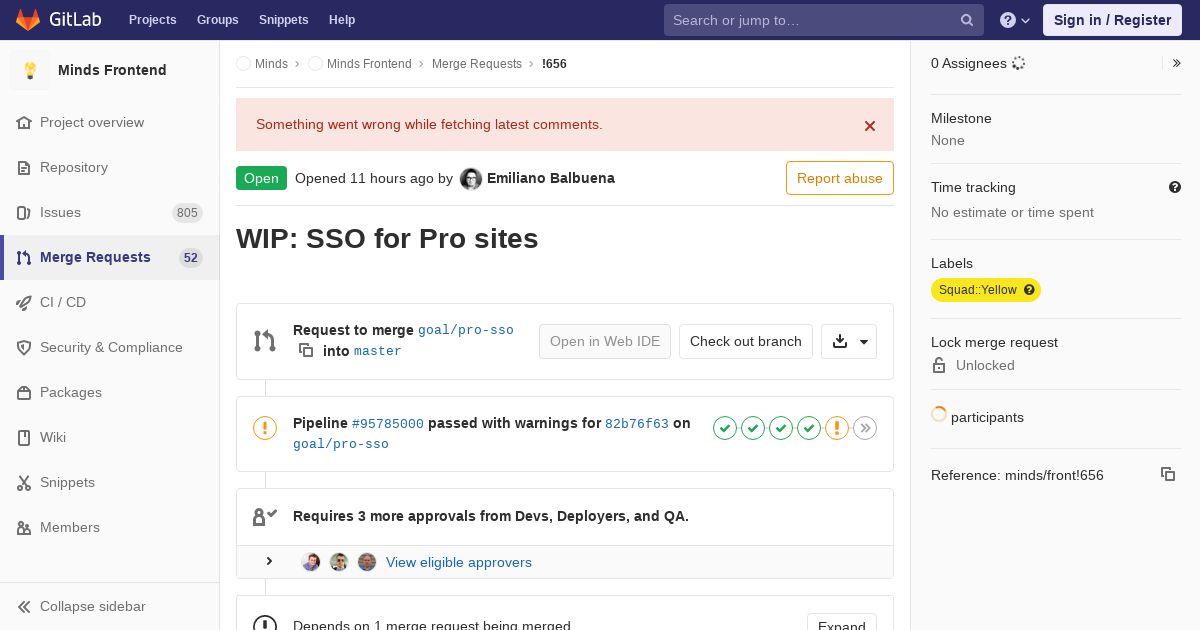Click the Members people icon
Image resolution: width=1200 pixels, height=630 pixels.
[x=24, y=528]
